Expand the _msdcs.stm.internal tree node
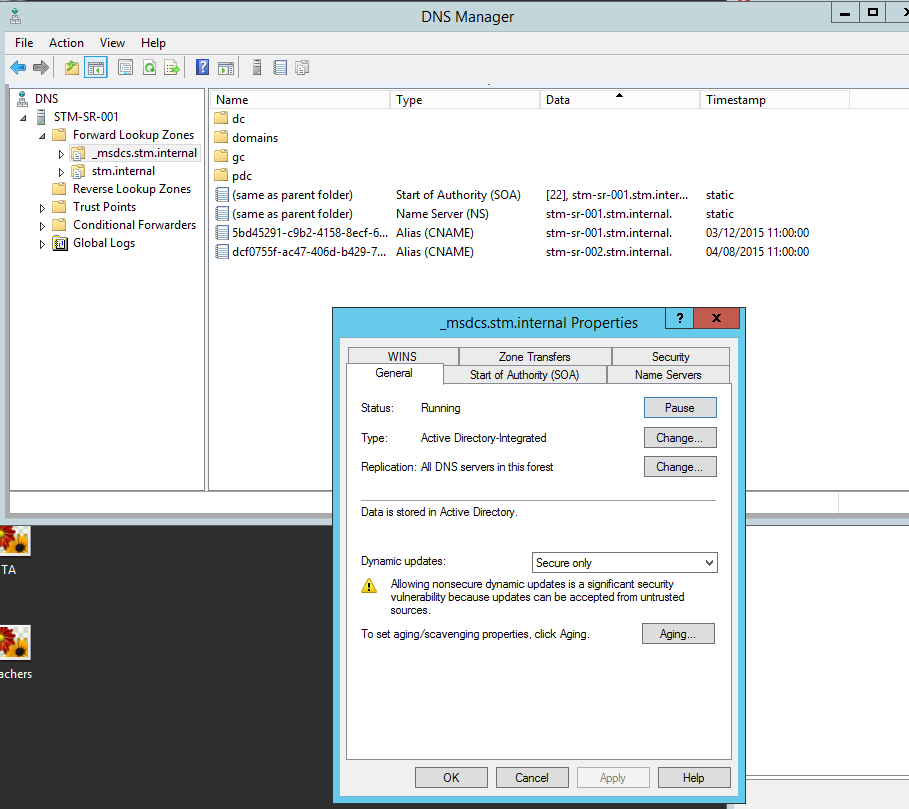Image resolution: width=909 pixels, height=809 pixels. [62, 152]
